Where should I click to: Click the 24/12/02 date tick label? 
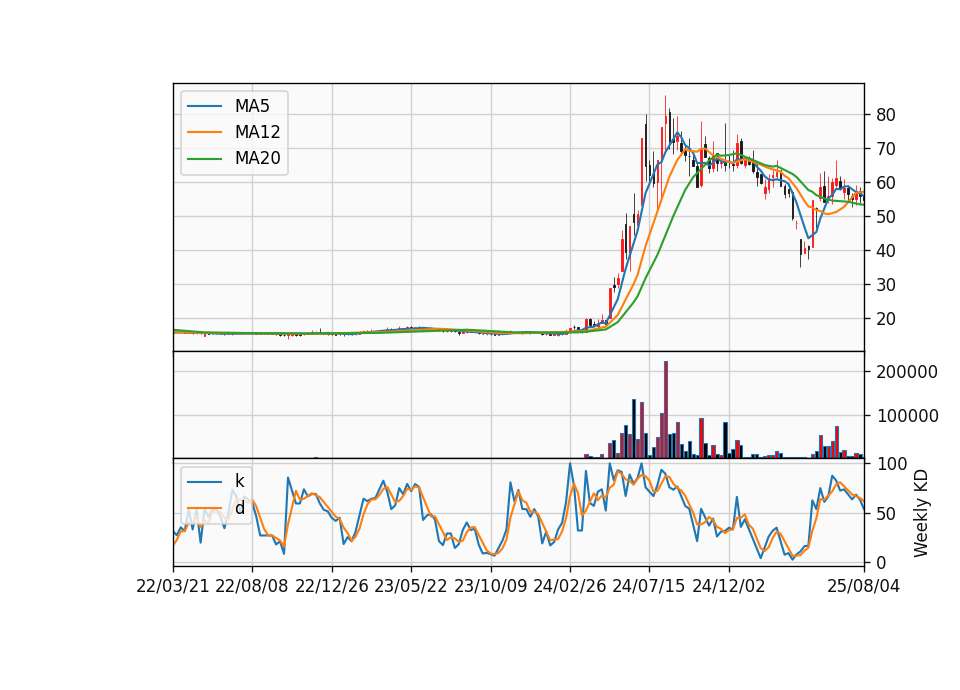pos(729,586)
